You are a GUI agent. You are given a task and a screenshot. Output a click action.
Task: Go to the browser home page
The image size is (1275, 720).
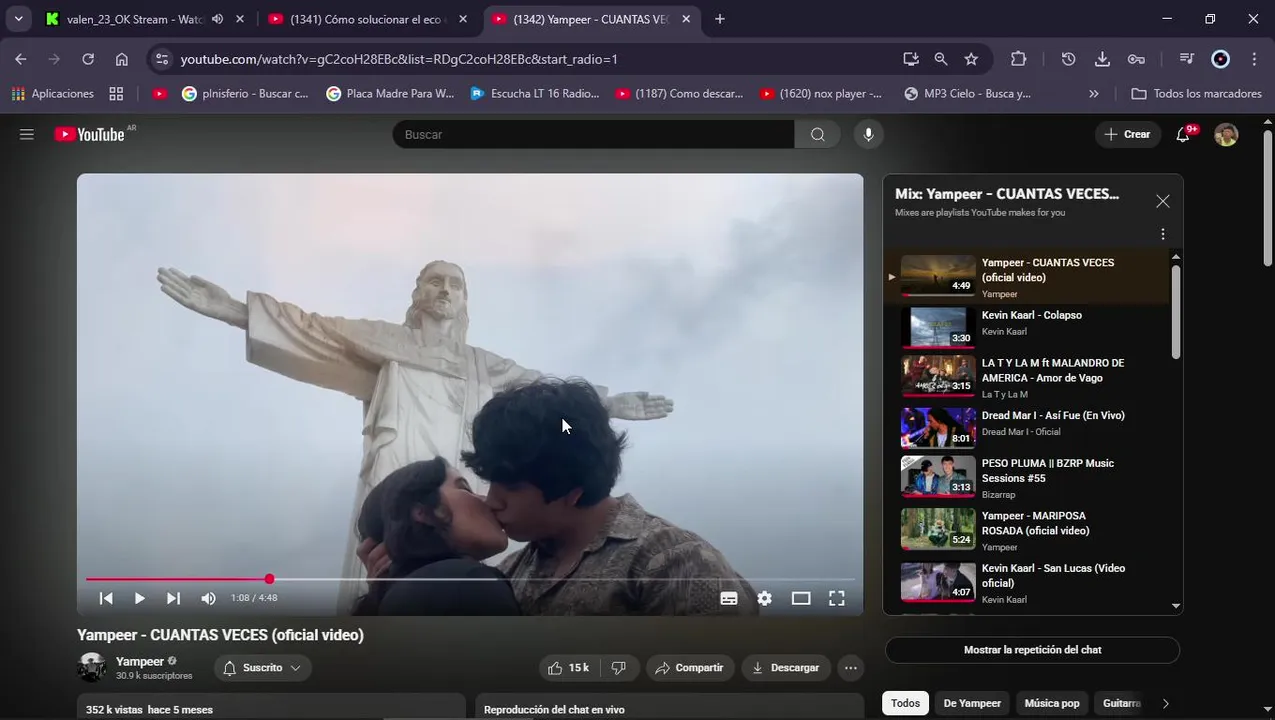point(122,59)
